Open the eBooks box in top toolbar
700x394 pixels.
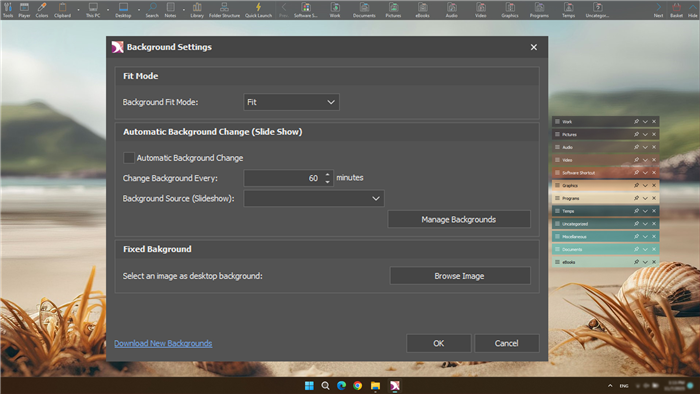422,10
